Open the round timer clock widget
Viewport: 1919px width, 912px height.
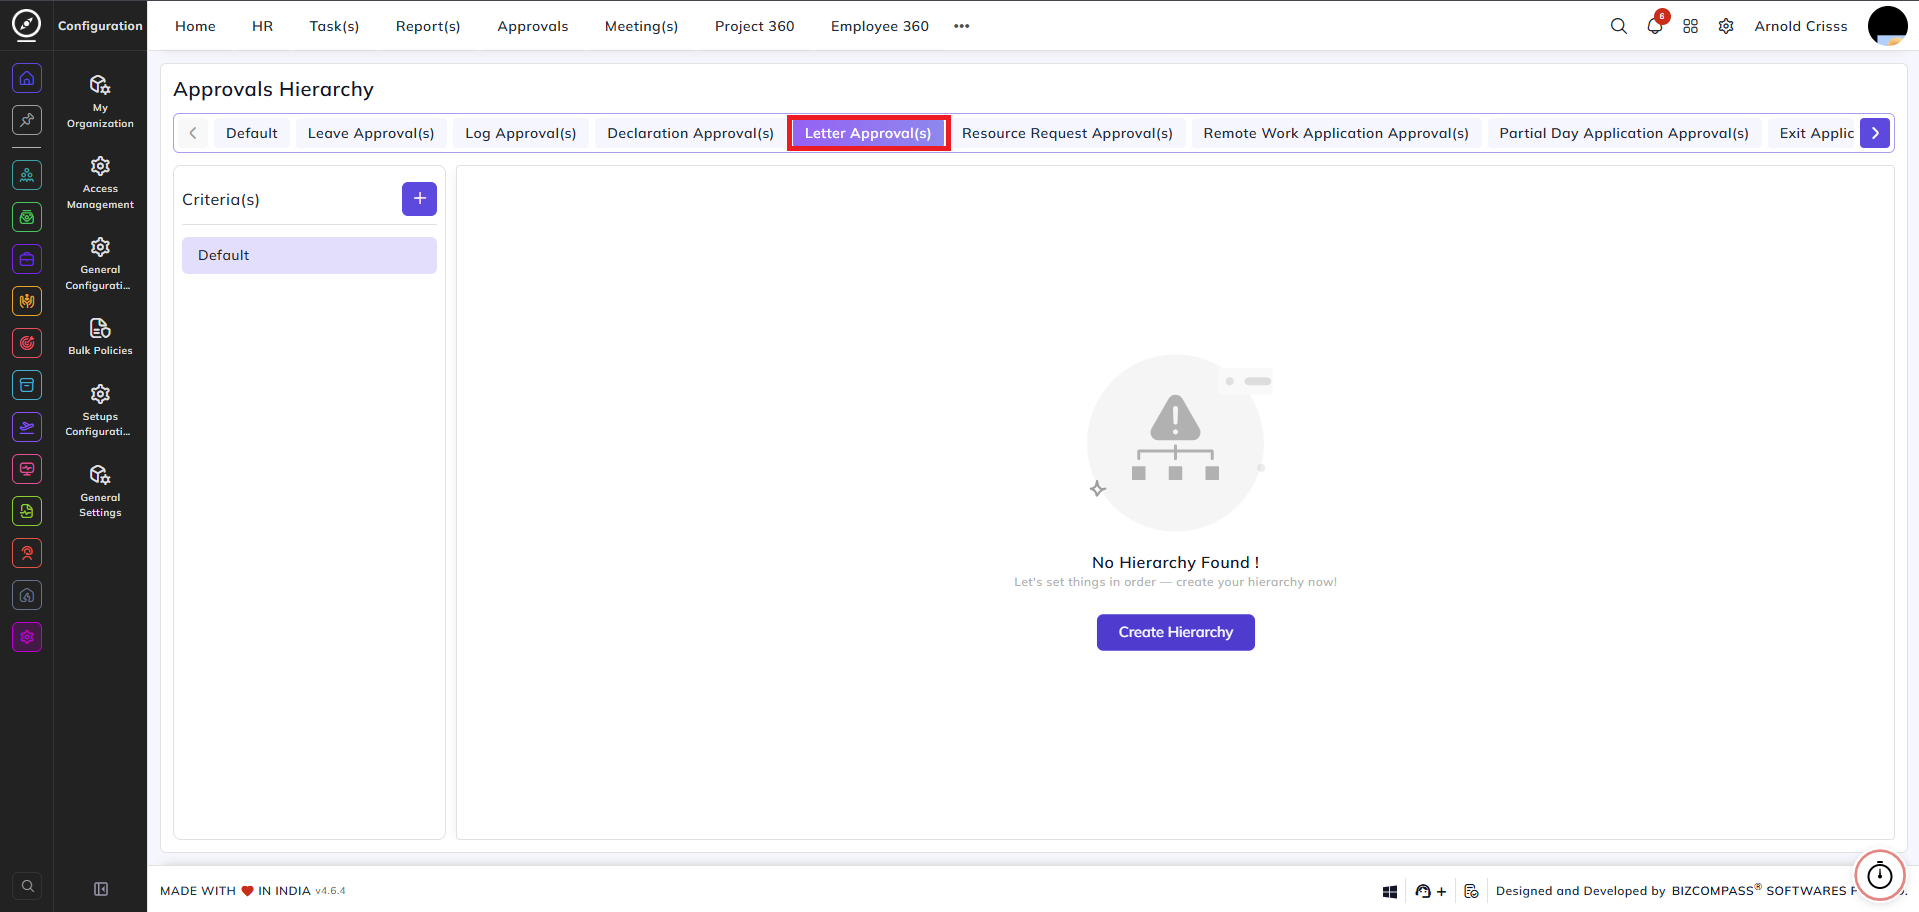point(1880,876)
